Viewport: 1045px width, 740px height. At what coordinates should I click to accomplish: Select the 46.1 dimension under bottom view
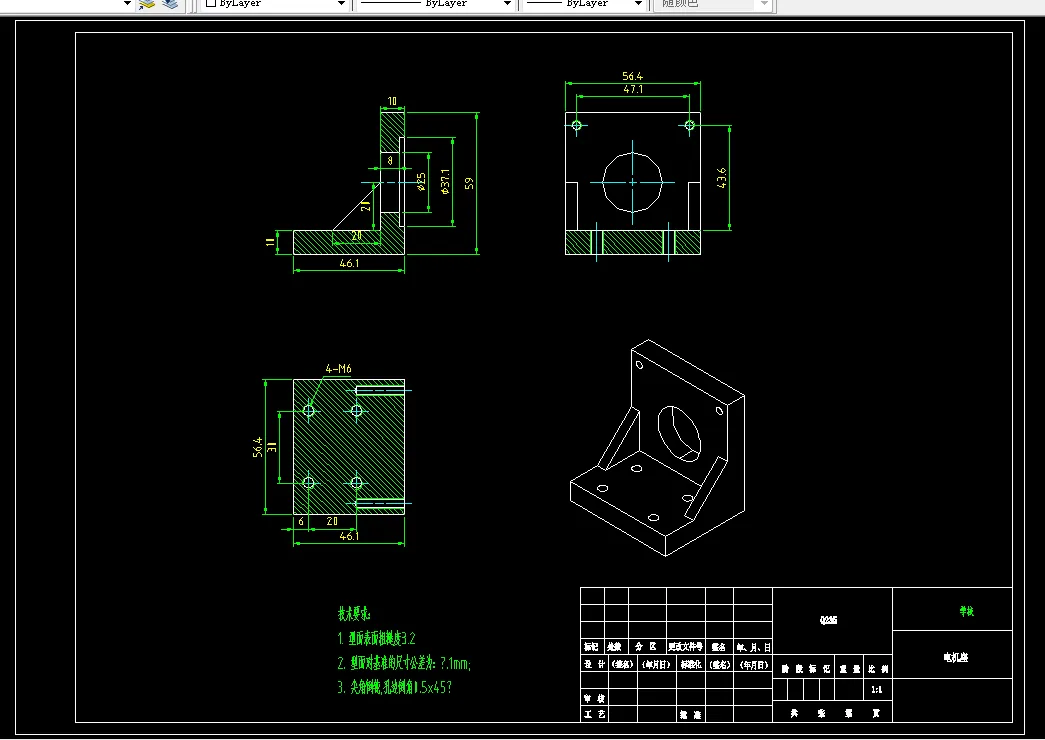pyautogui.click(x=349, y=535)
